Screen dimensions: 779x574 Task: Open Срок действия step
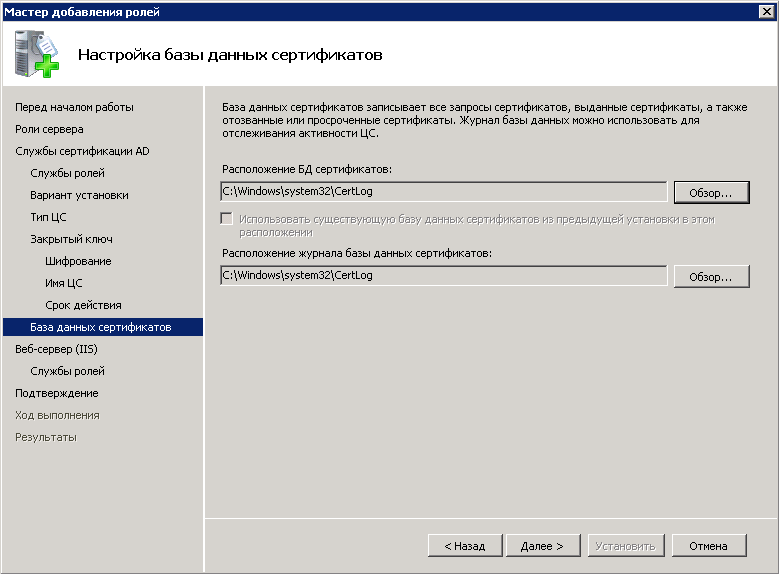point(83,305)
